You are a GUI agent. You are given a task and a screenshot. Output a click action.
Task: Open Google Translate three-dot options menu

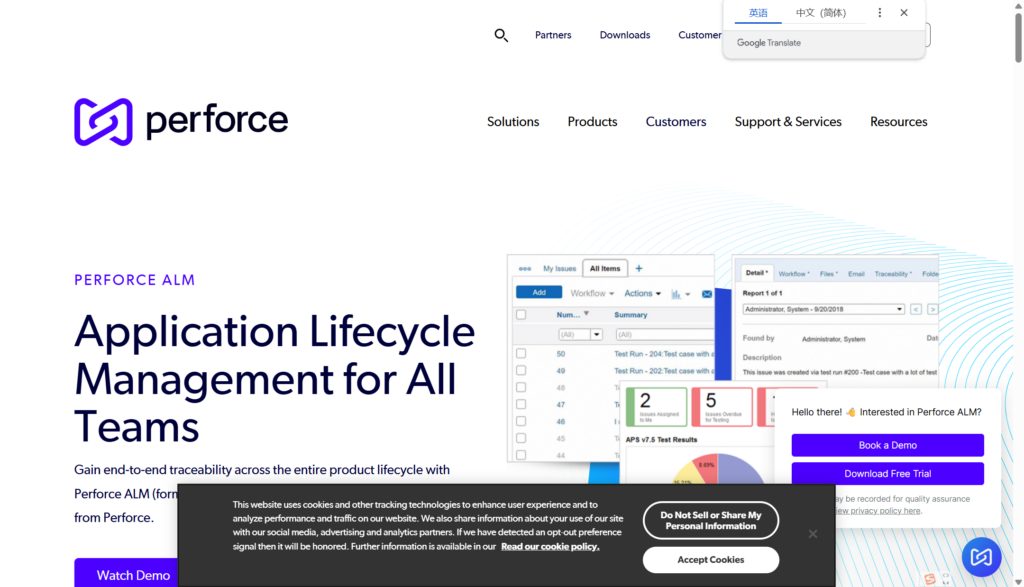(x=880, y=13)
